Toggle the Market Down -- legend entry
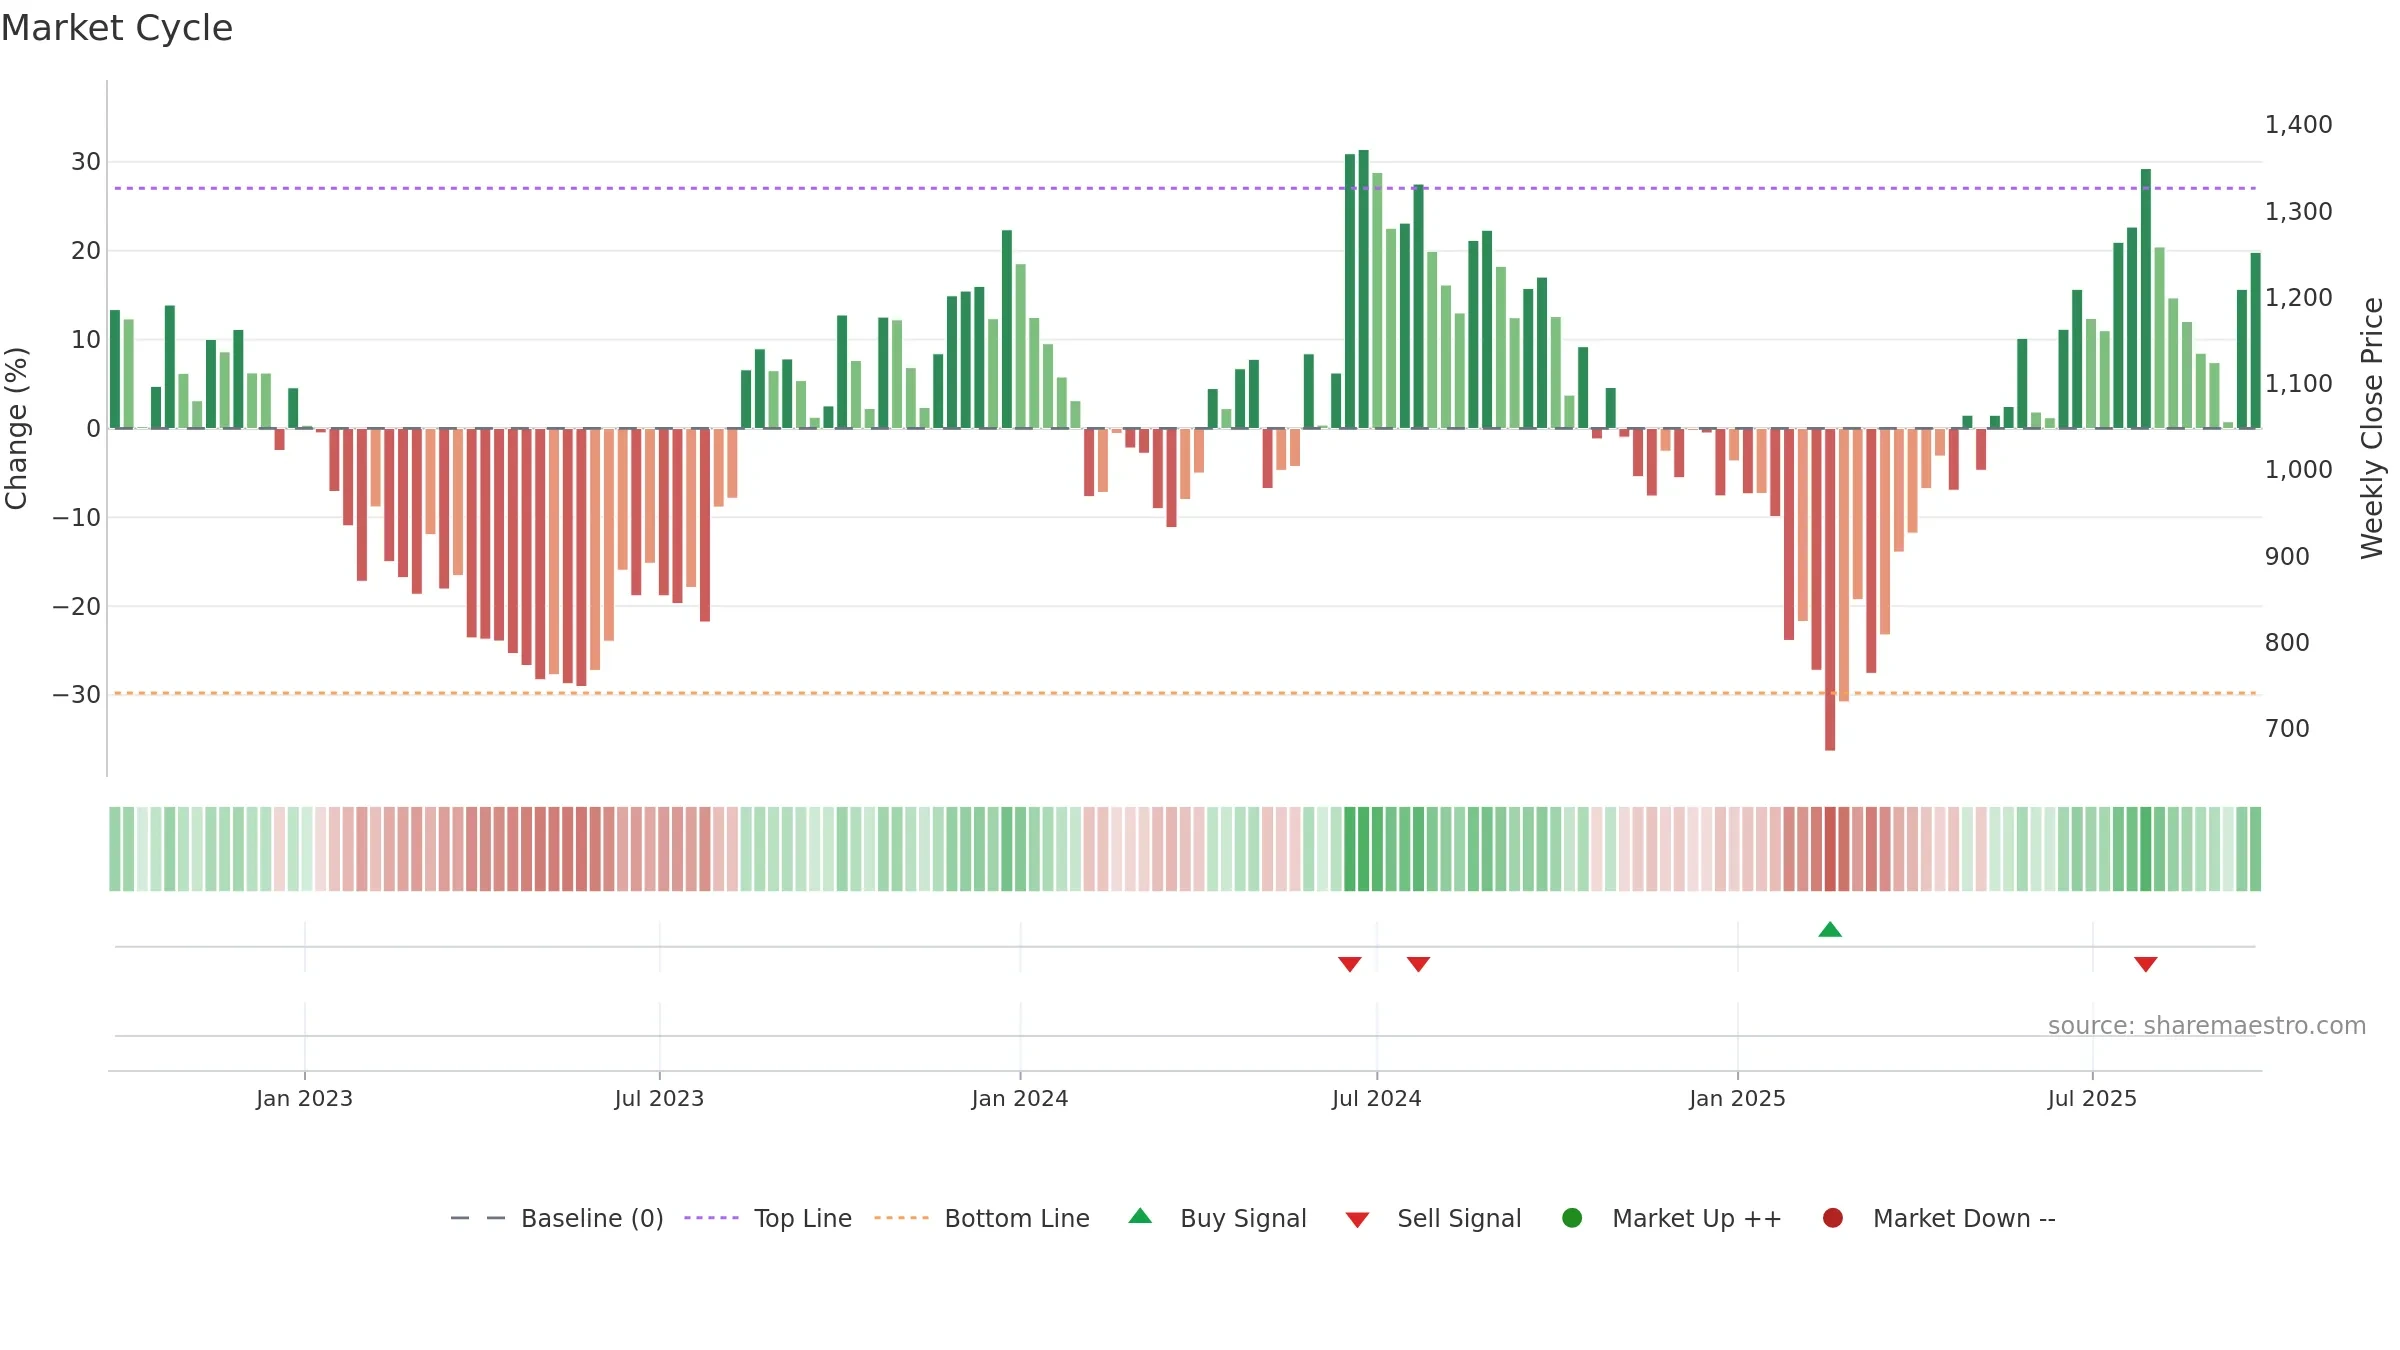The width and height of the screenshot is (2400, 1350). pyautogui.click(x=1939, y=1218)
